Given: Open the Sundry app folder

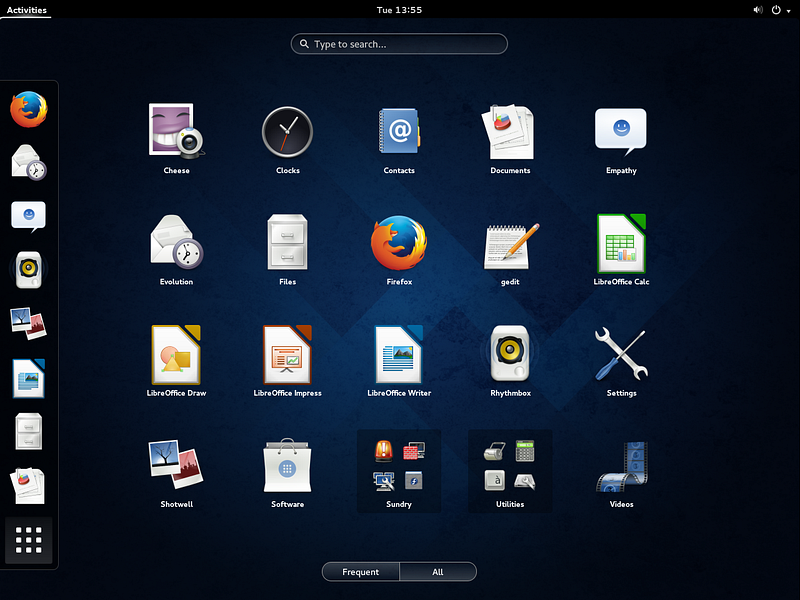Looking at the screenshot, I should coord(399,472).
